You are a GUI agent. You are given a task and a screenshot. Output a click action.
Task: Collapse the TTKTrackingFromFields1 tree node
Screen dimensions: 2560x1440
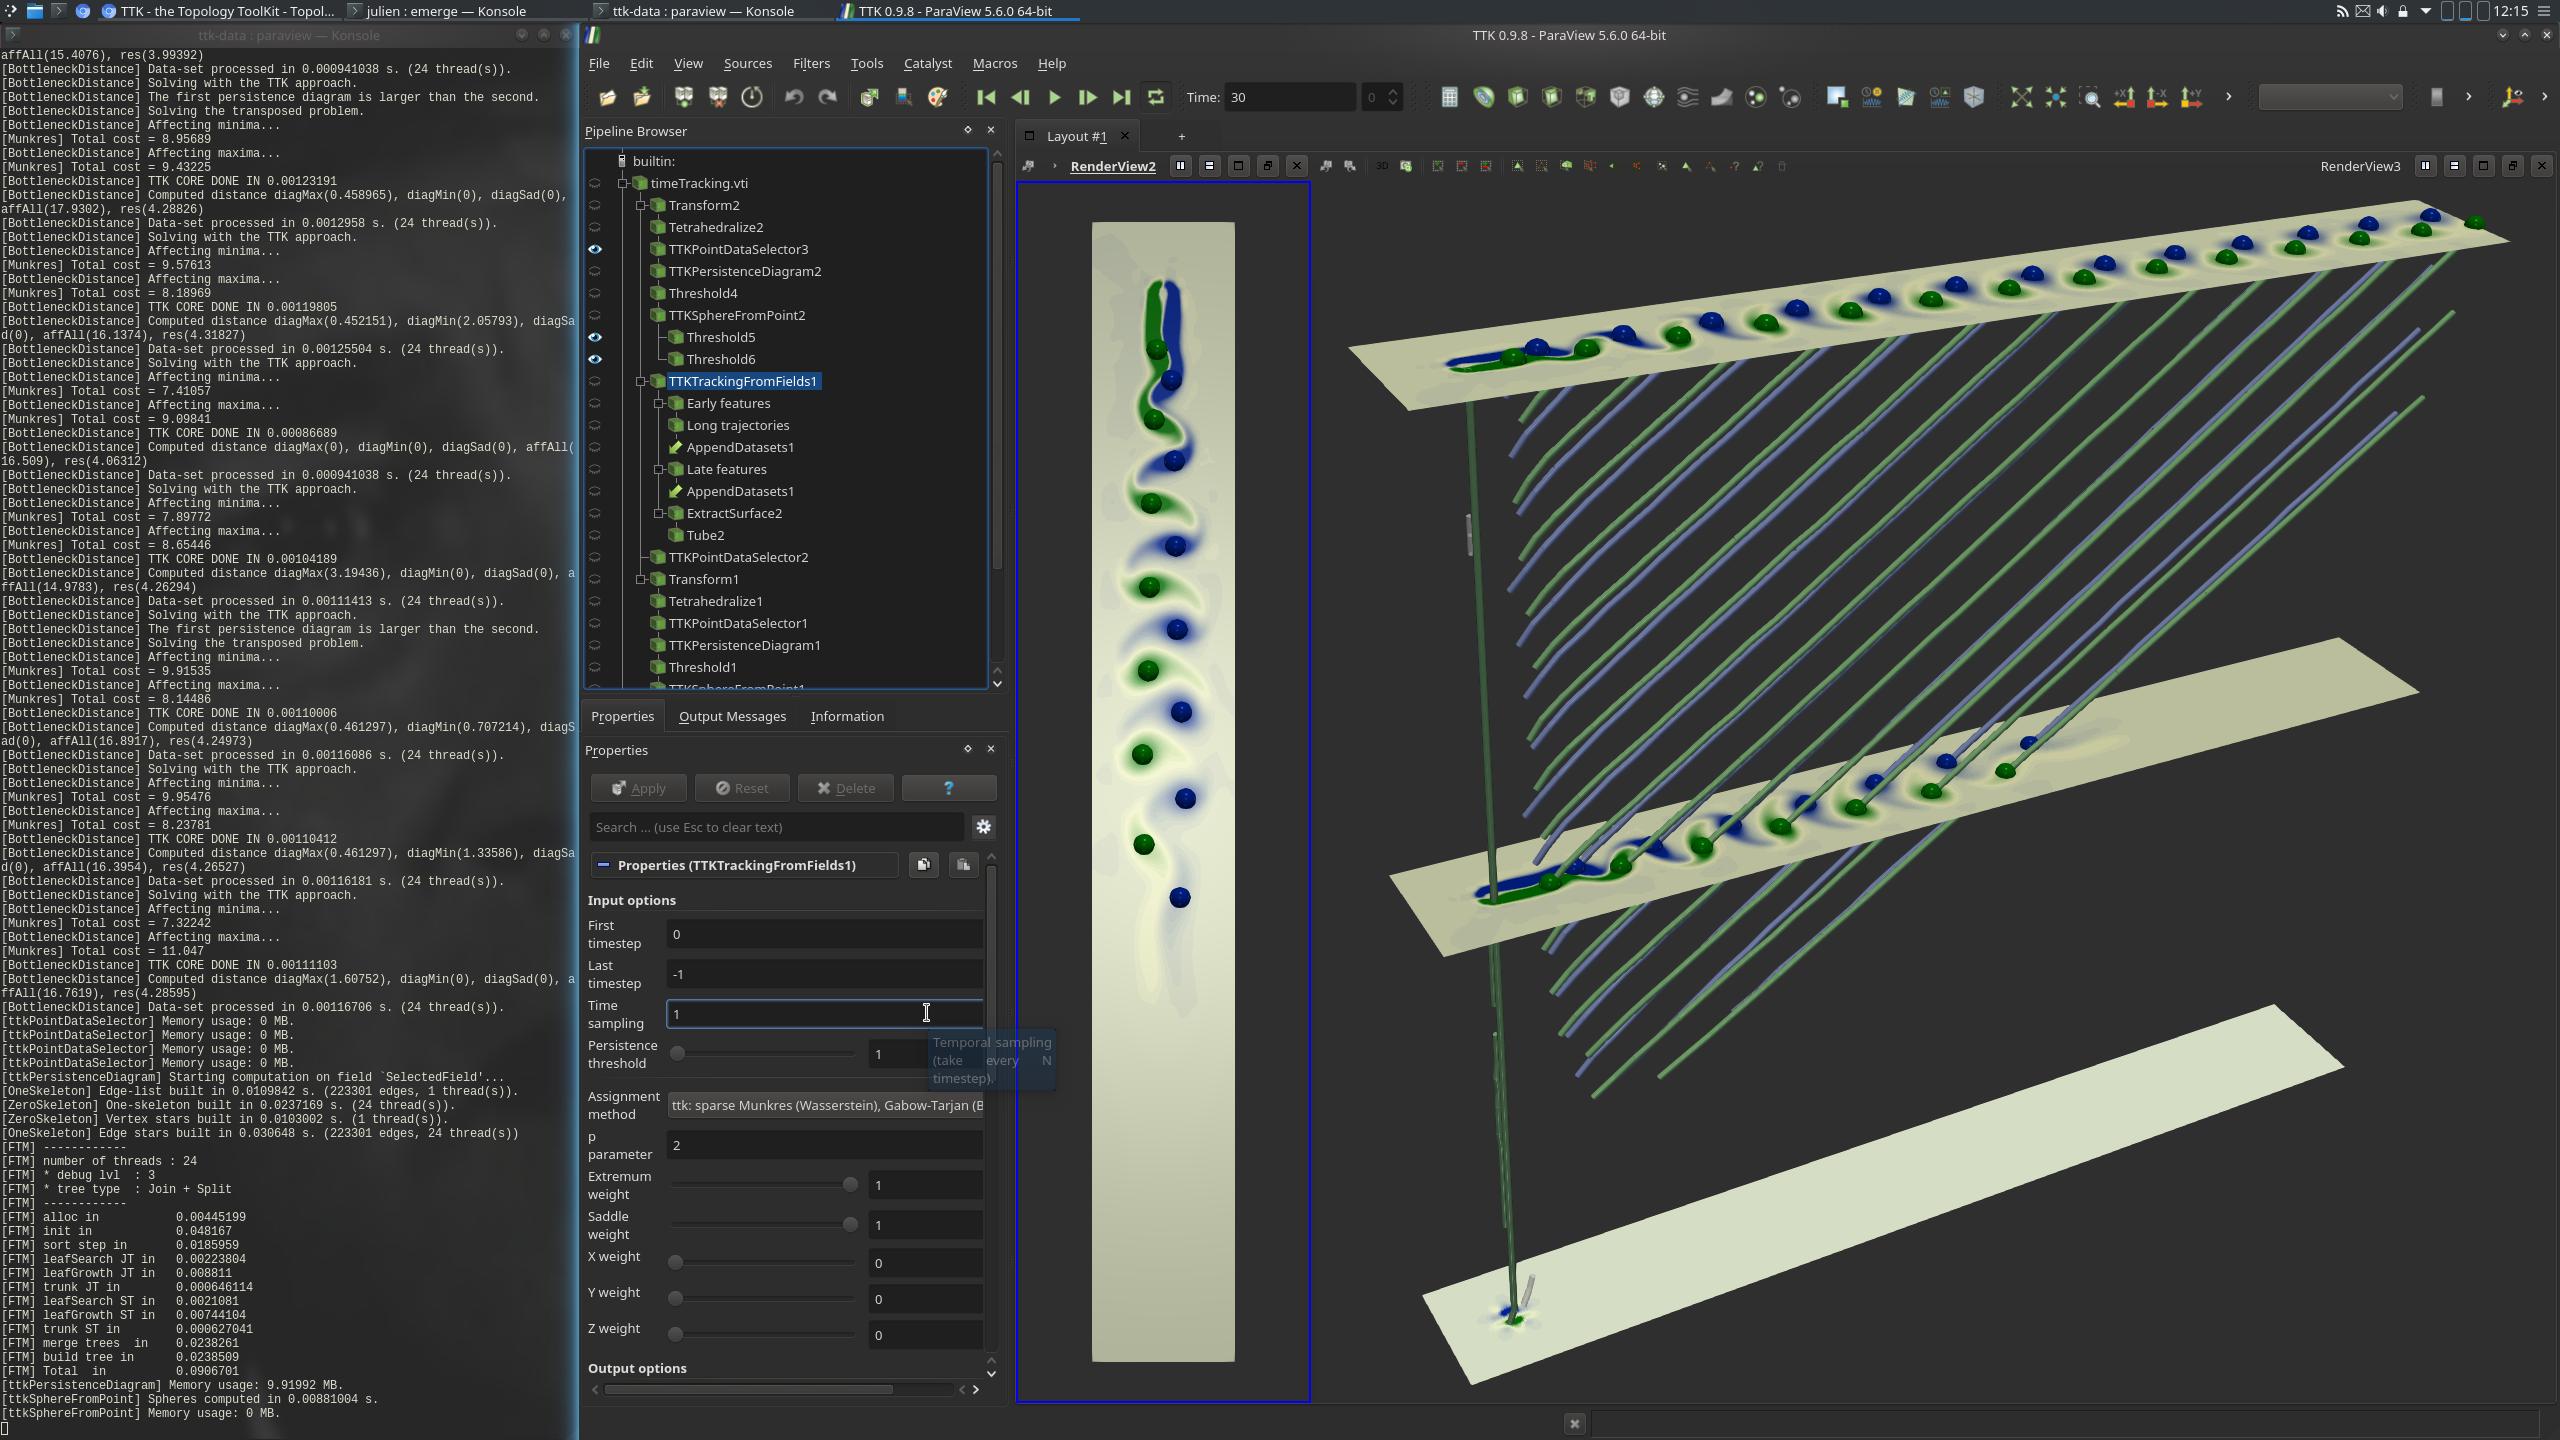[641, 381]
